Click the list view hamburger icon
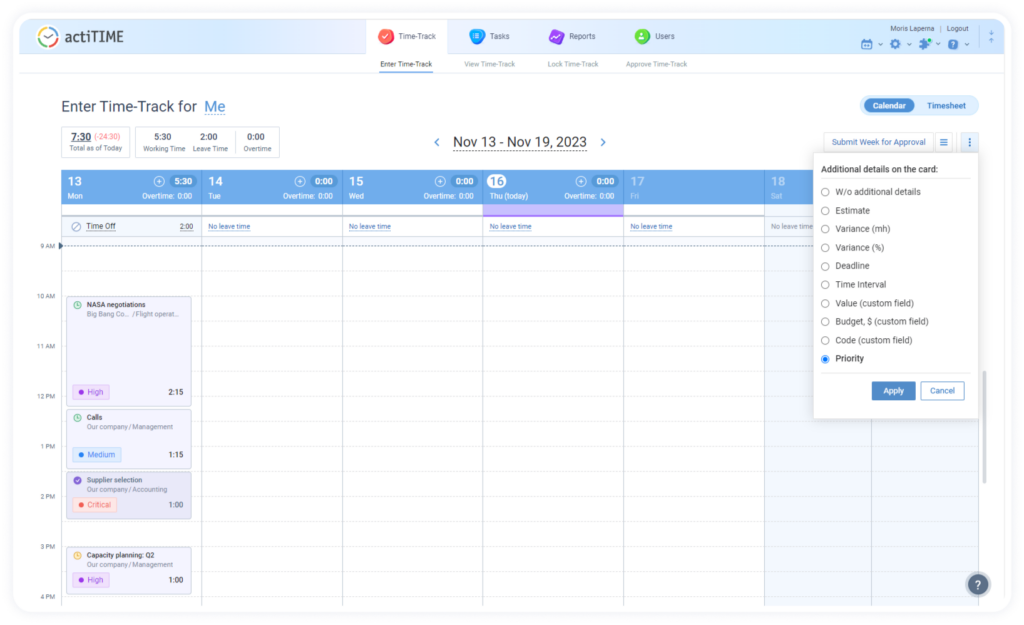The image size is (1024, 625). point(944,142)
